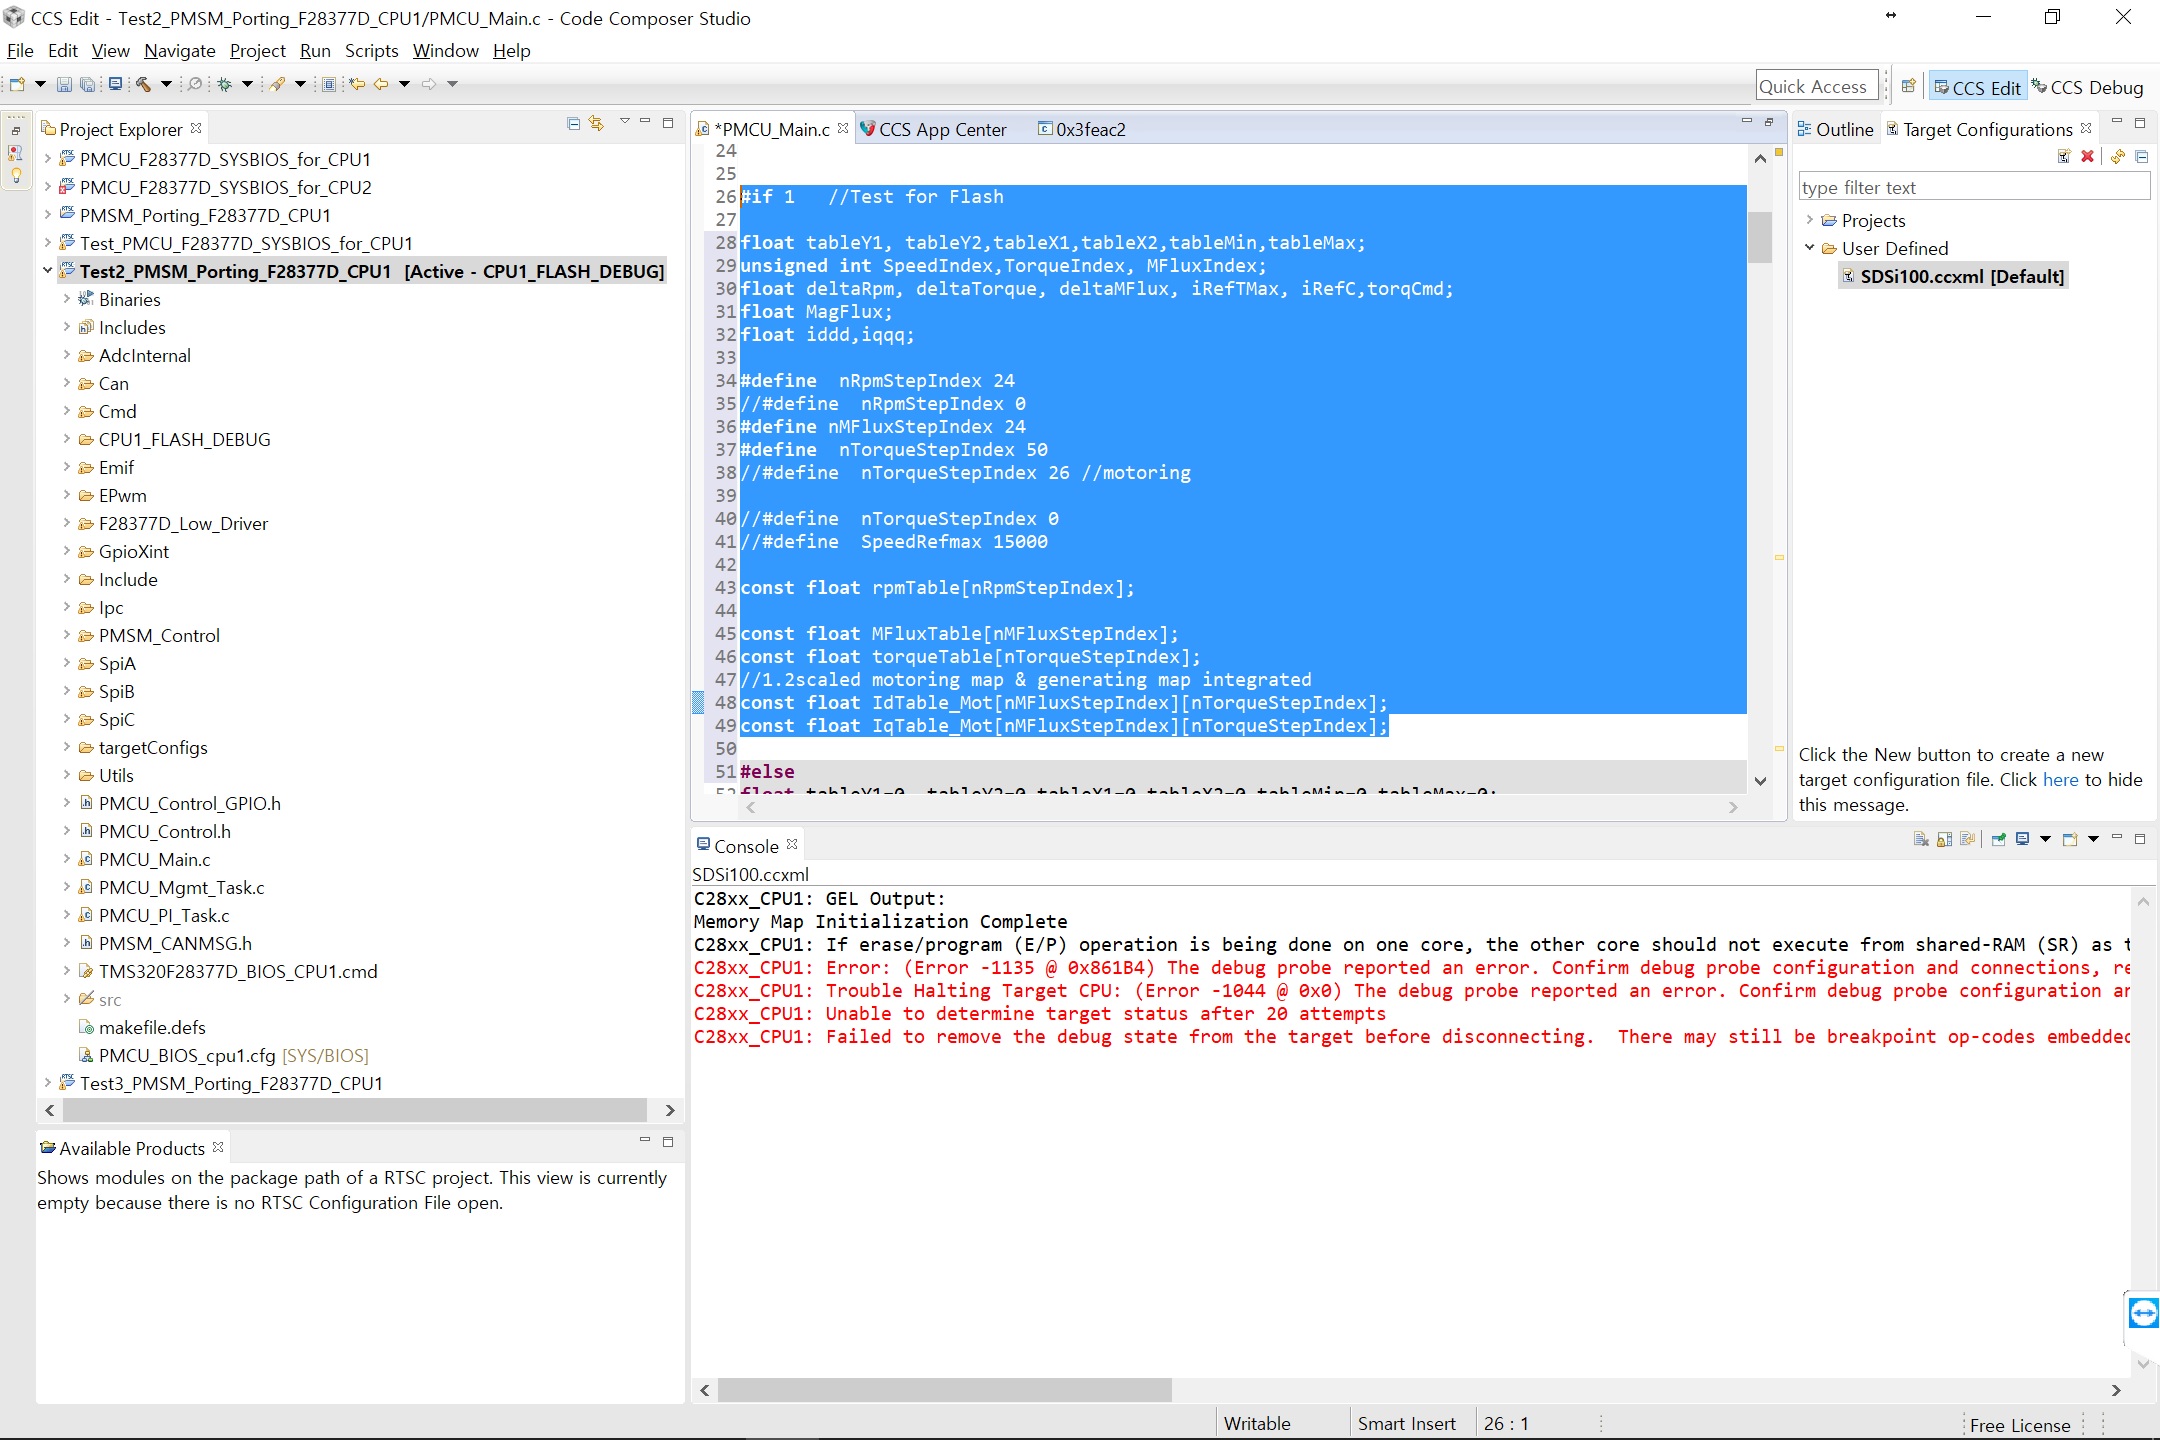Collapse the User Defined tree node

tap(1809, 248)
